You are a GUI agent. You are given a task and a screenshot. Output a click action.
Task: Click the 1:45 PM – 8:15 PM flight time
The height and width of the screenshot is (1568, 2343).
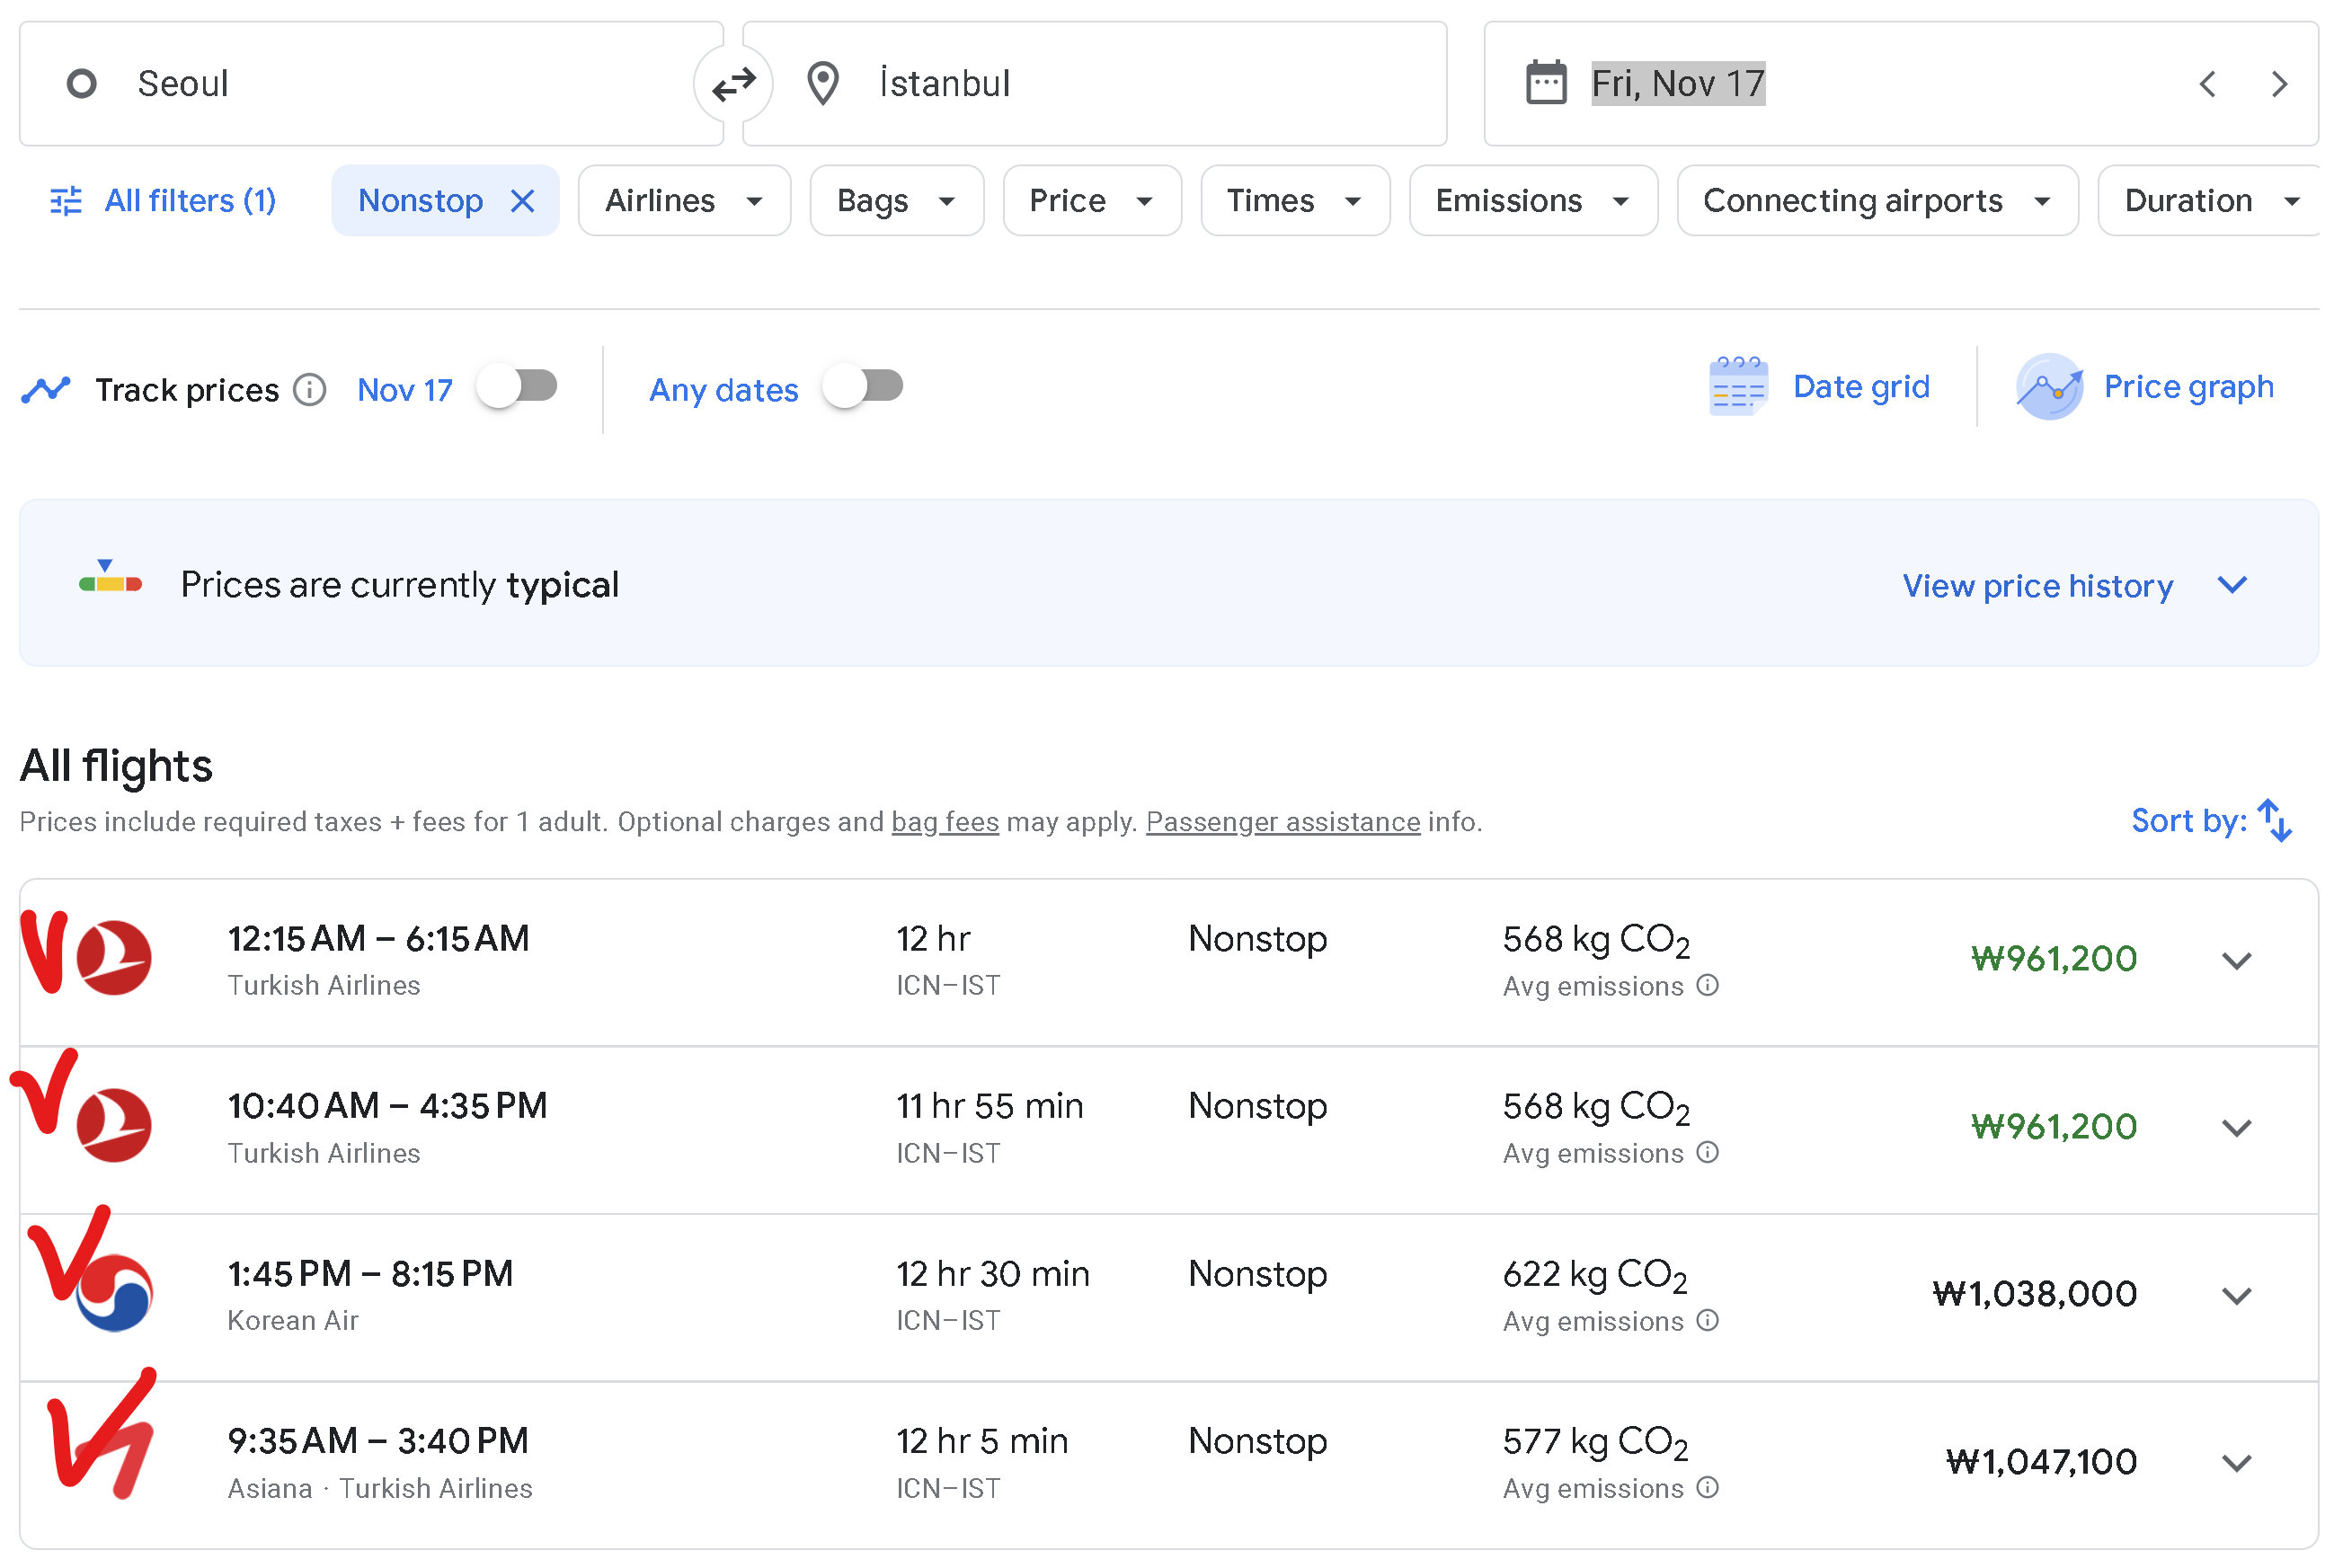click(x=370, y=1274)
